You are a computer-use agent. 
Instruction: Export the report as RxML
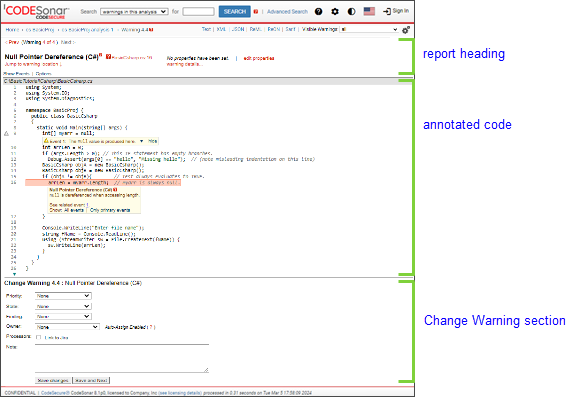pos(255,29)
